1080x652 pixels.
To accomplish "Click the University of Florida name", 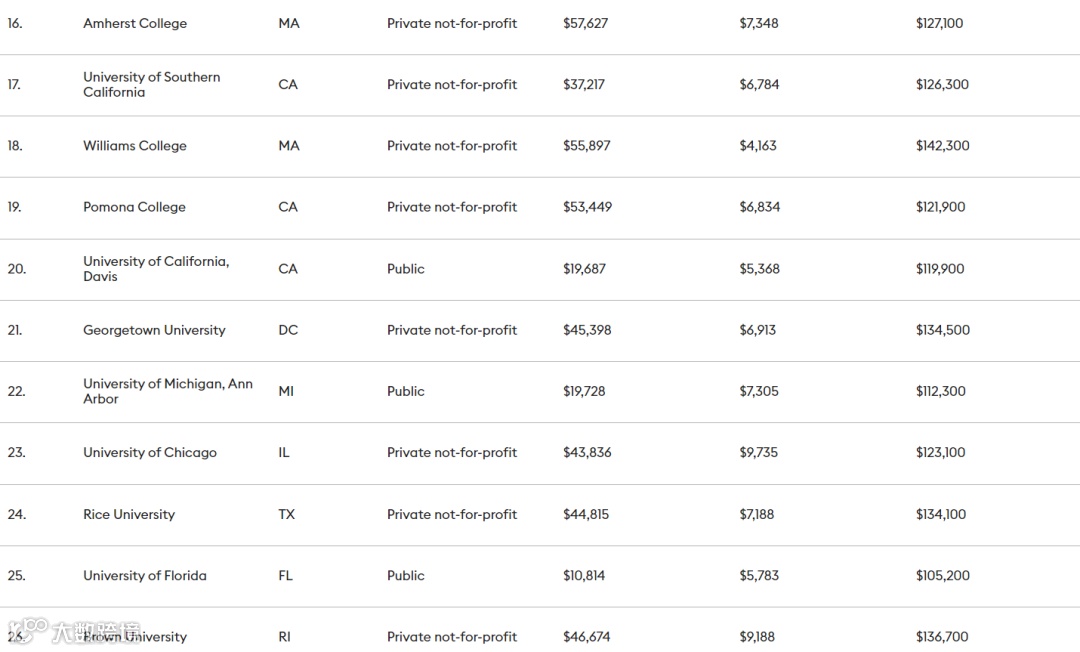I will [x=145, y=575].
